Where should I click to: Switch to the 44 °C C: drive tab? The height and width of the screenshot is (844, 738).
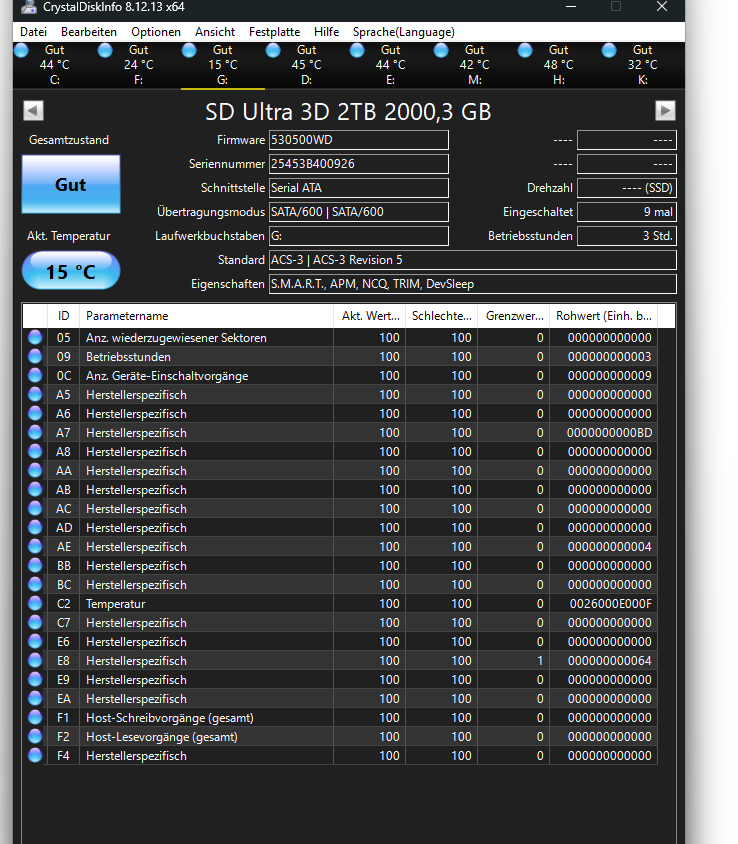[54, 65]
